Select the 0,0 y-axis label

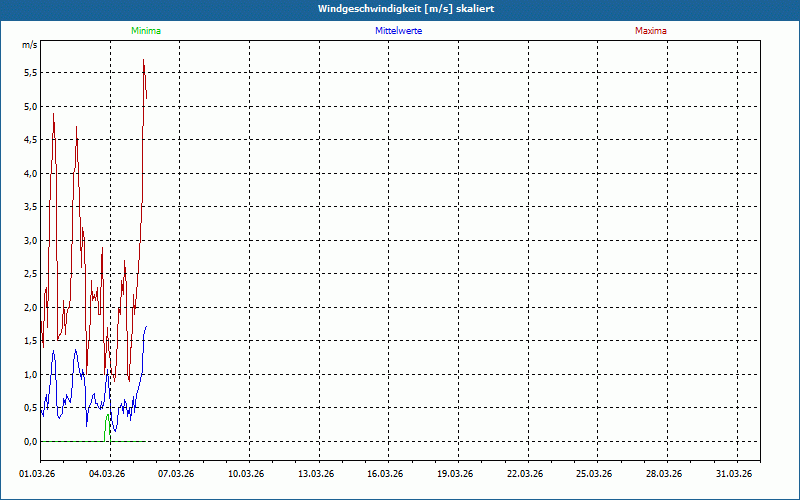coord(30,441)
